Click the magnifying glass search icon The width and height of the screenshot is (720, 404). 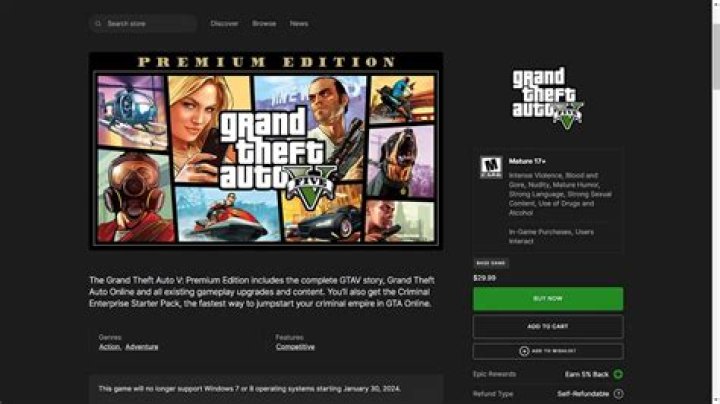click(98, 23)
